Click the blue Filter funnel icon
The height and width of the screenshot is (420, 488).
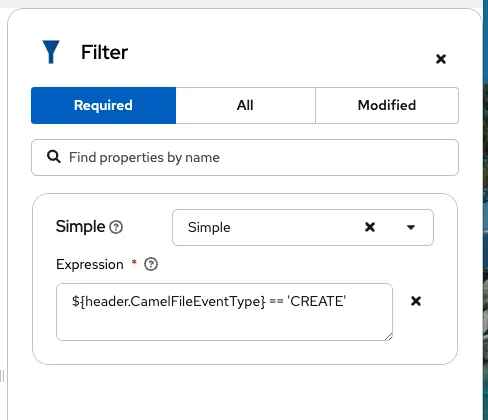click(51, 52)
